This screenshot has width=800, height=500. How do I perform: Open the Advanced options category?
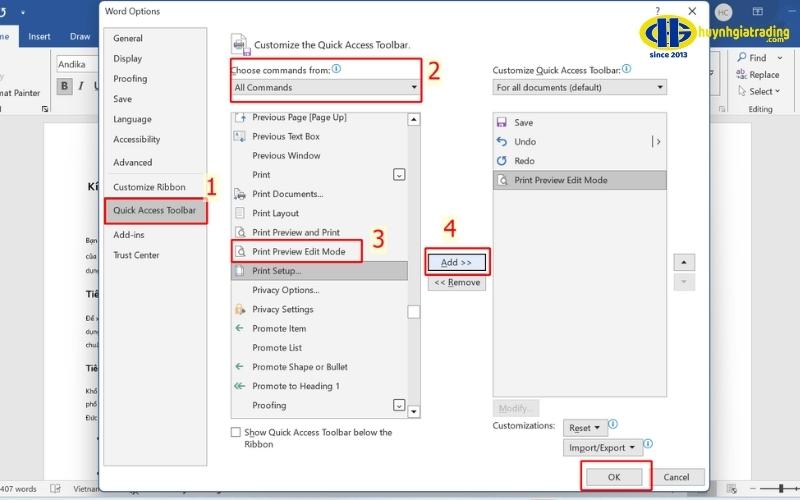[x=133, y=162]
